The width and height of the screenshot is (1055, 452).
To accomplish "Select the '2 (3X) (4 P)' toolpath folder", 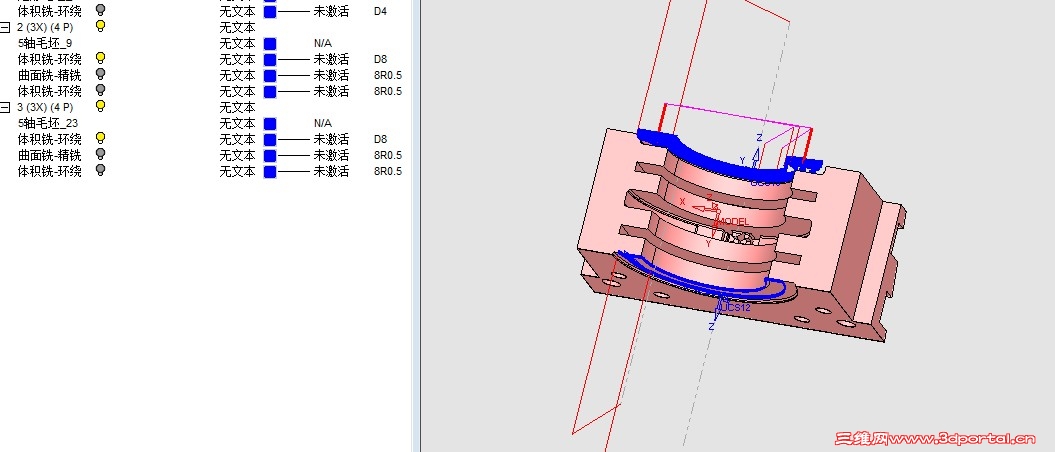I will [45, 28].
